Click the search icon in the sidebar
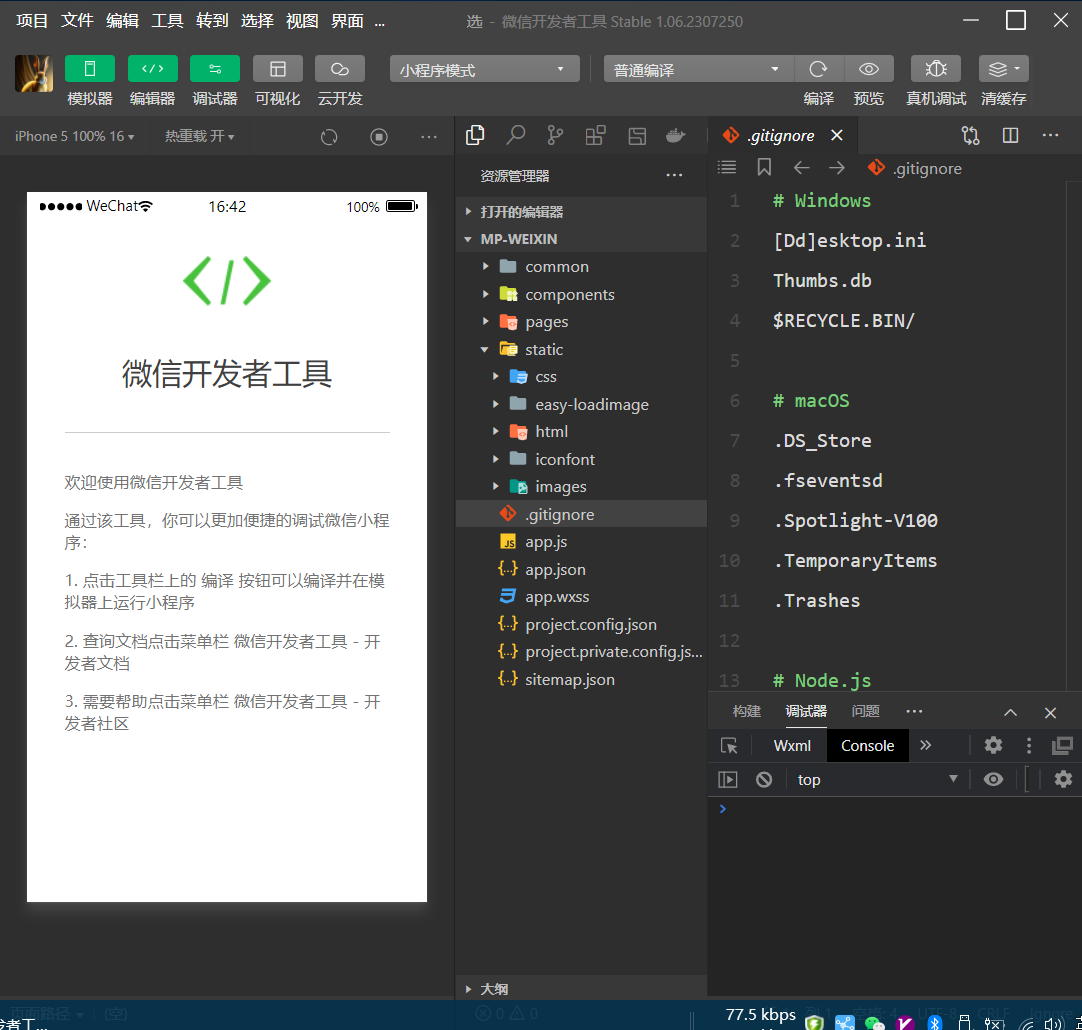This screenshot has width=1082, height=1030. tap(515, 136)
